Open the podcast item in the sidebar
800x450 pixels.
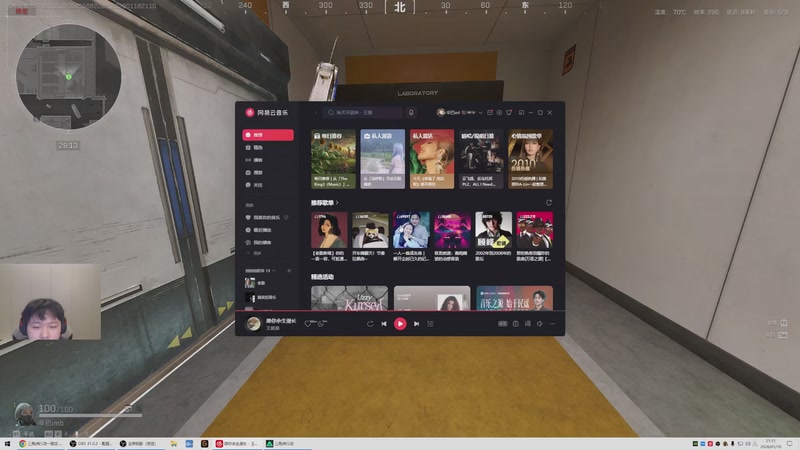click(x=268, y=160)
